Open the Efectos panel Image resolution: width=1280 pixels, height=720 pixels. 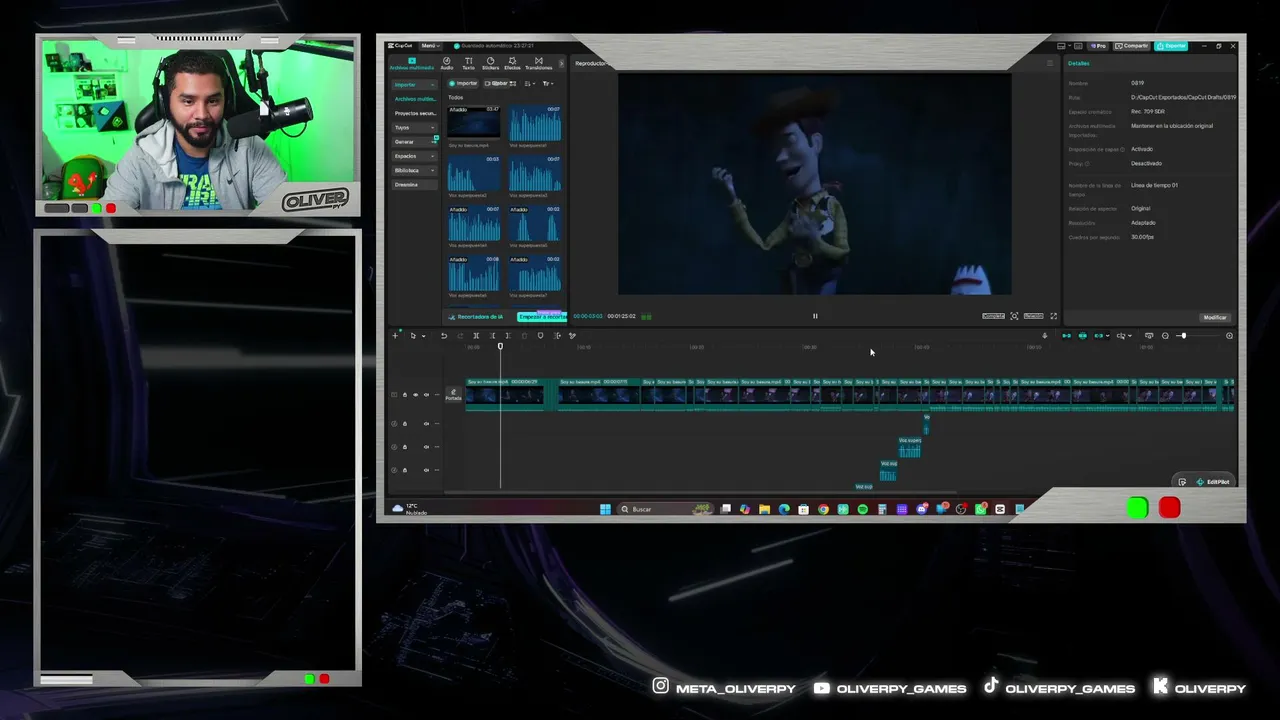tap(512, 63)
